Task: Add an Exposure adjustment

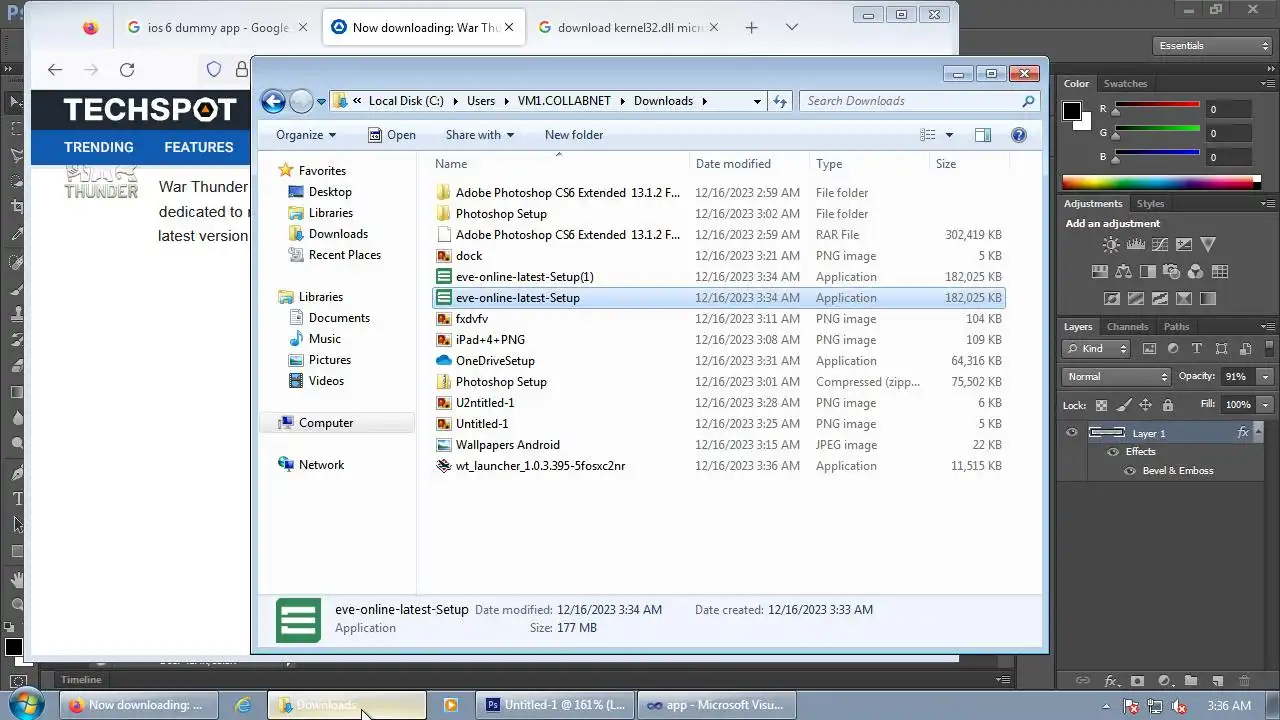Action: (x=1184, y=245)
